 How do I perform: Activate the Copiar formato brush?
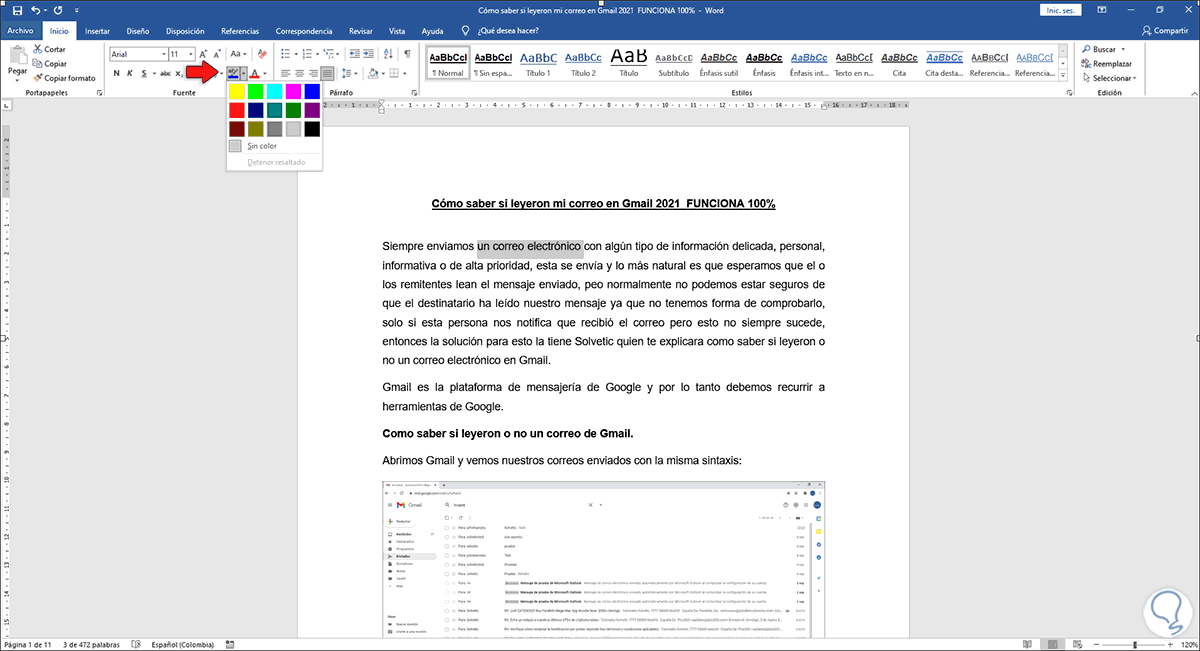click(64, 77)
